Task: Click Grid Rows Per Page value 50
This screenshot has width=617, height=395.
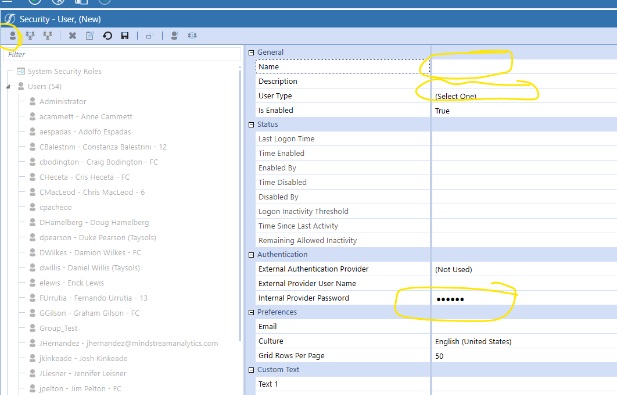Action: [x=524, y=356]
